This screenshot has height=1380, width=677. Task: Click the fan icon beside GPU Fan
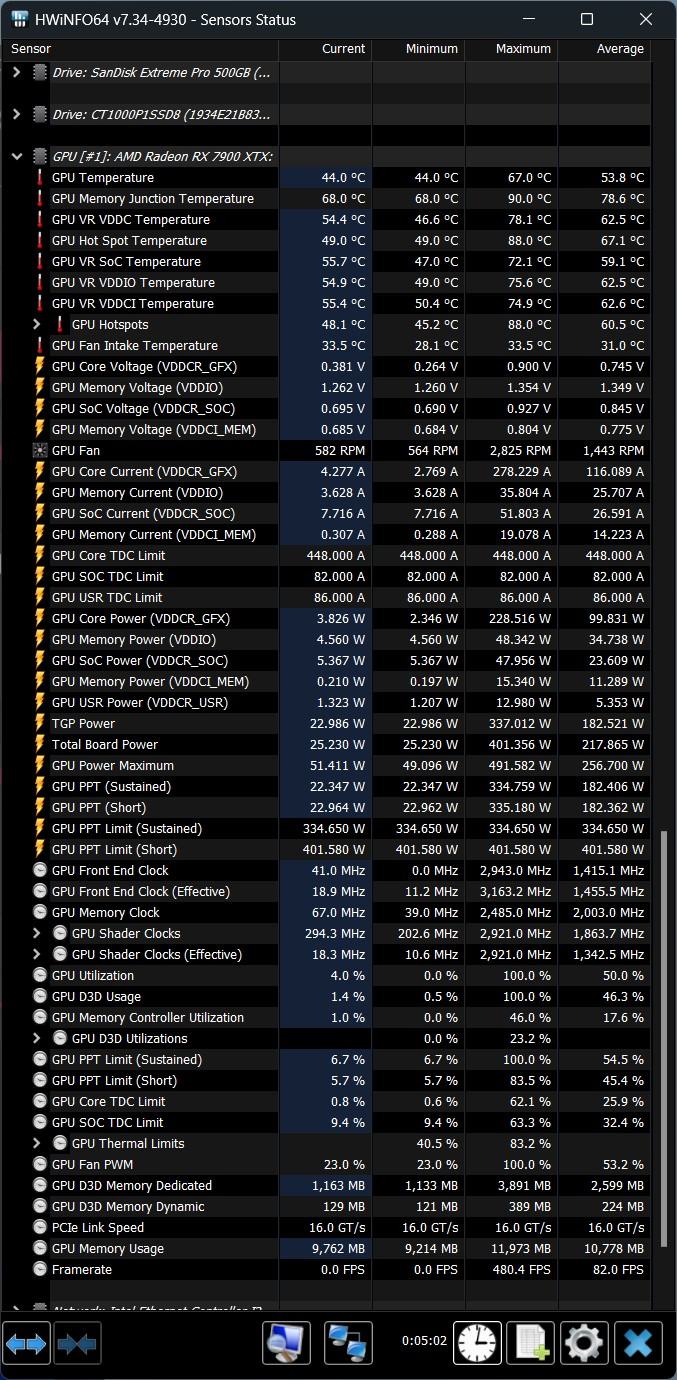[x=40, y=451]
